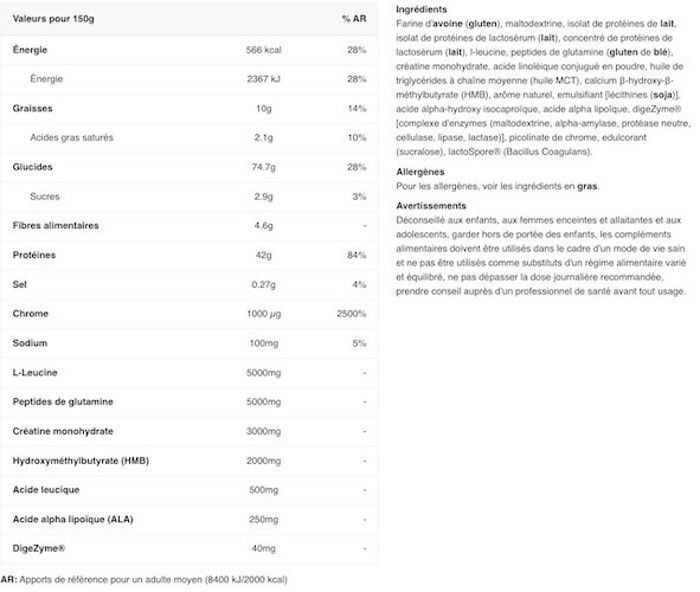
Task: Click the "Acide alpha lipoïque (ALA)" row
Action: (x=70, y=520)
